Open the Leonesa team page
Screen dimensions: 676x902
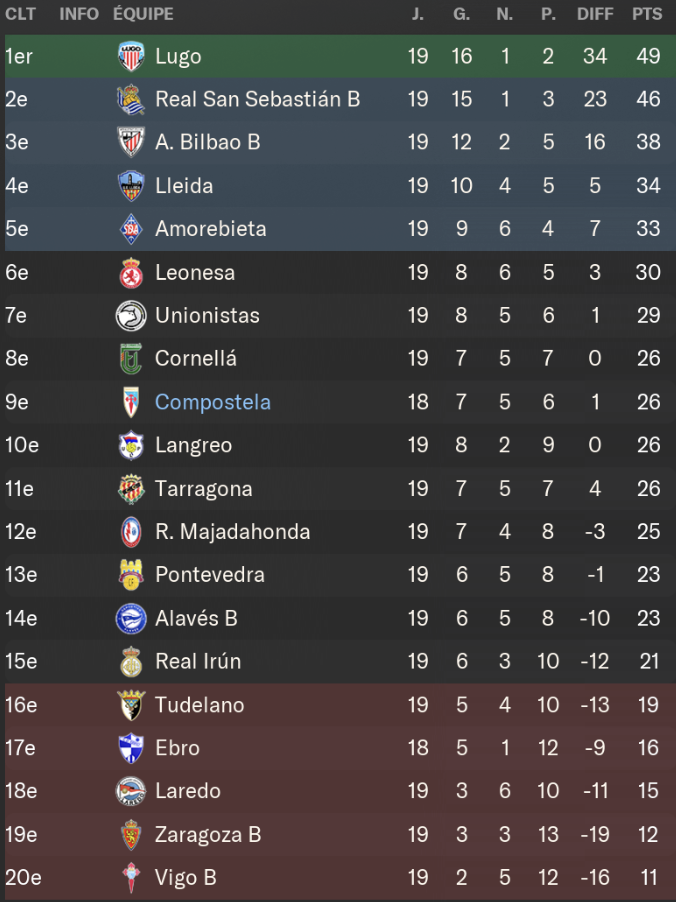195,272
